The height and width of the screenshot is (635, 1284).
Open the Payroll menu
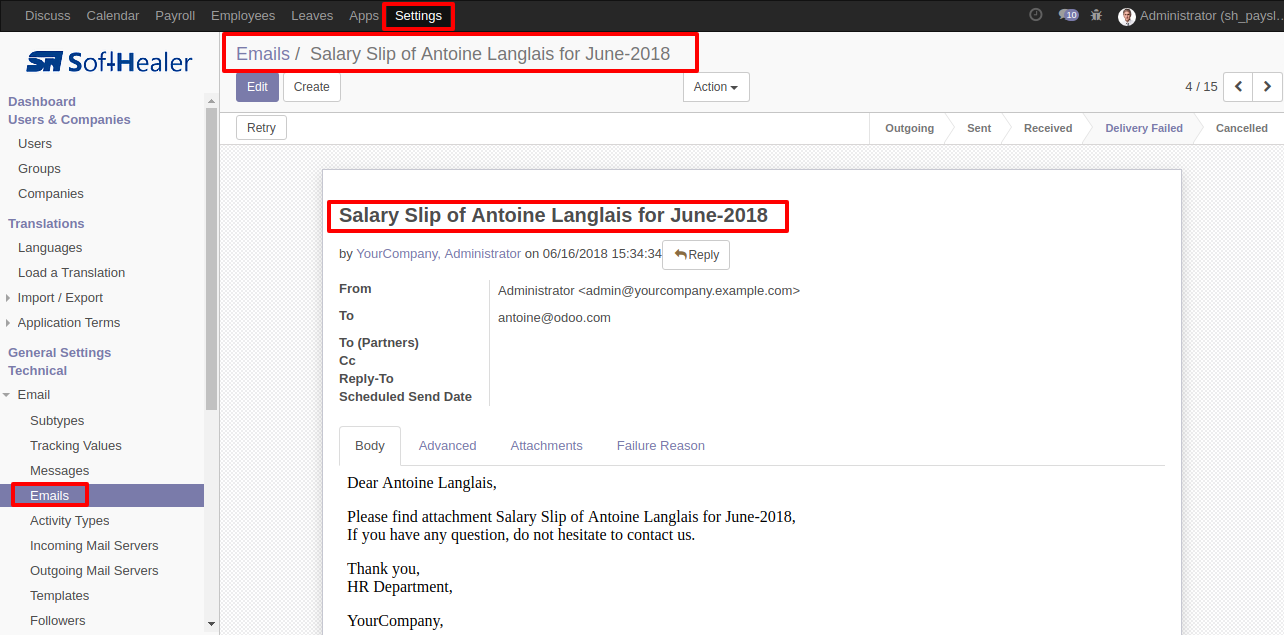(x=175, y=16)
